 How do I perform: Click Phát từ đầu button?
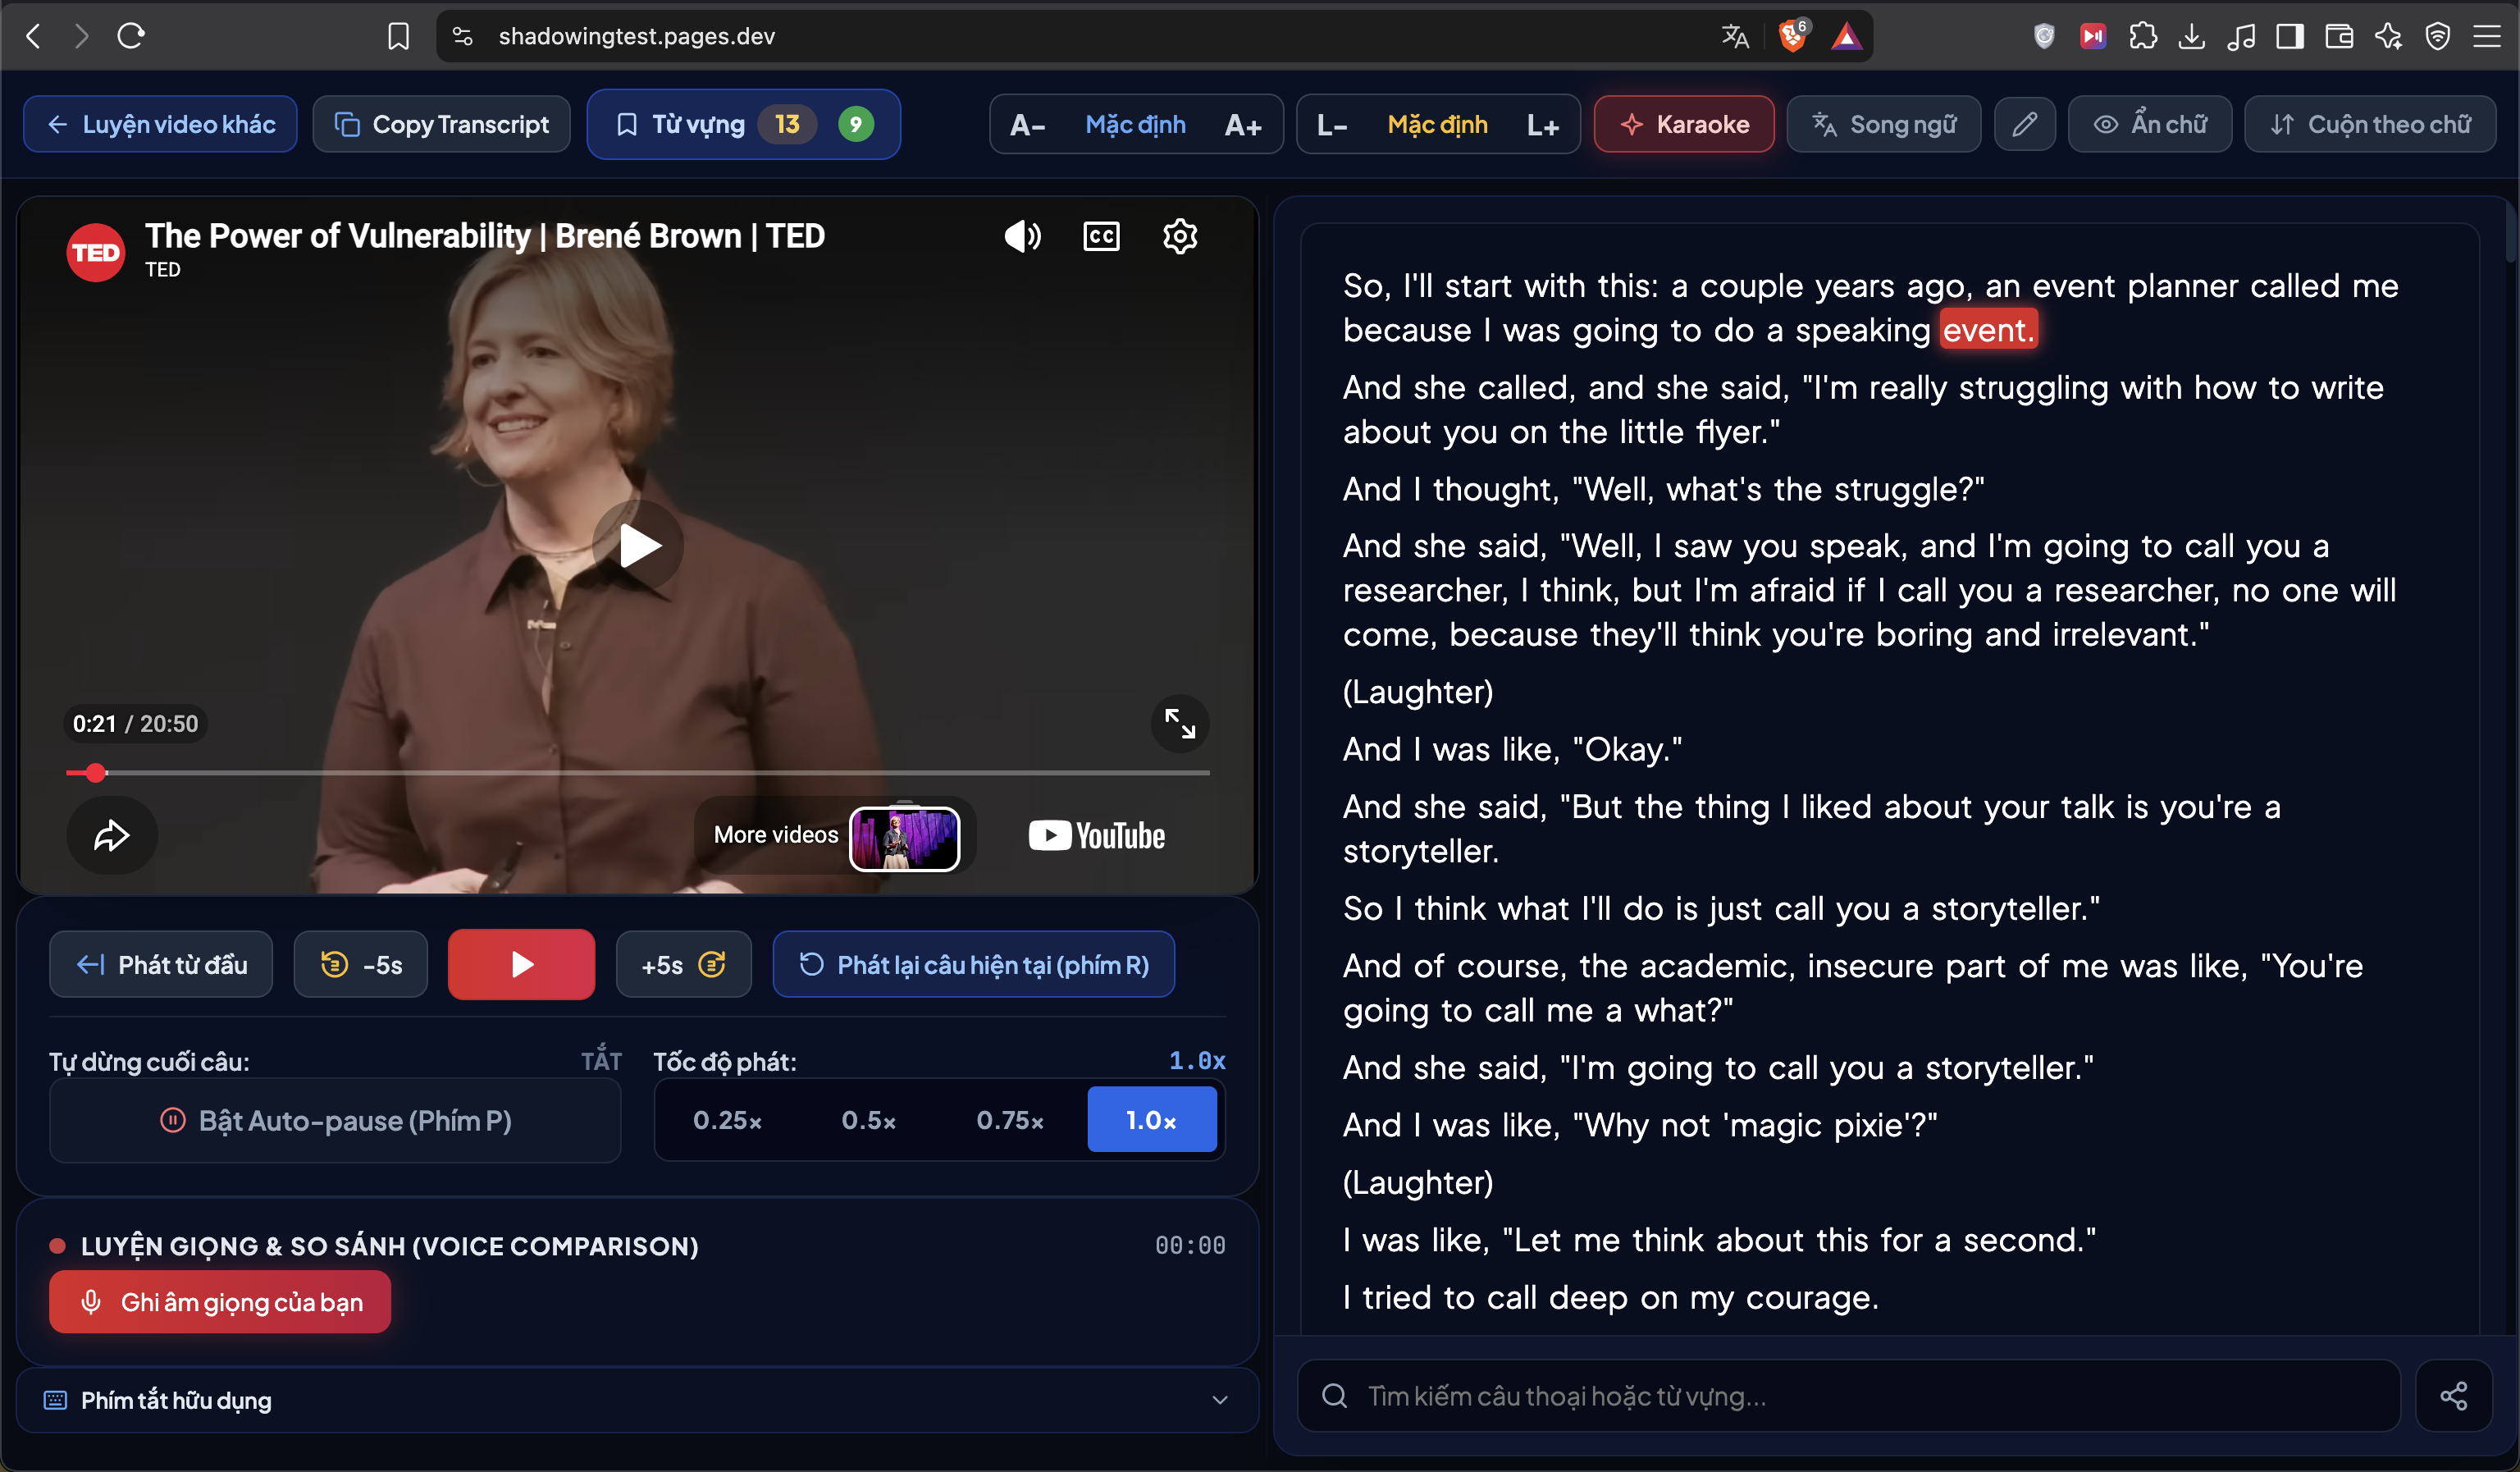click(x=161, y=964)
